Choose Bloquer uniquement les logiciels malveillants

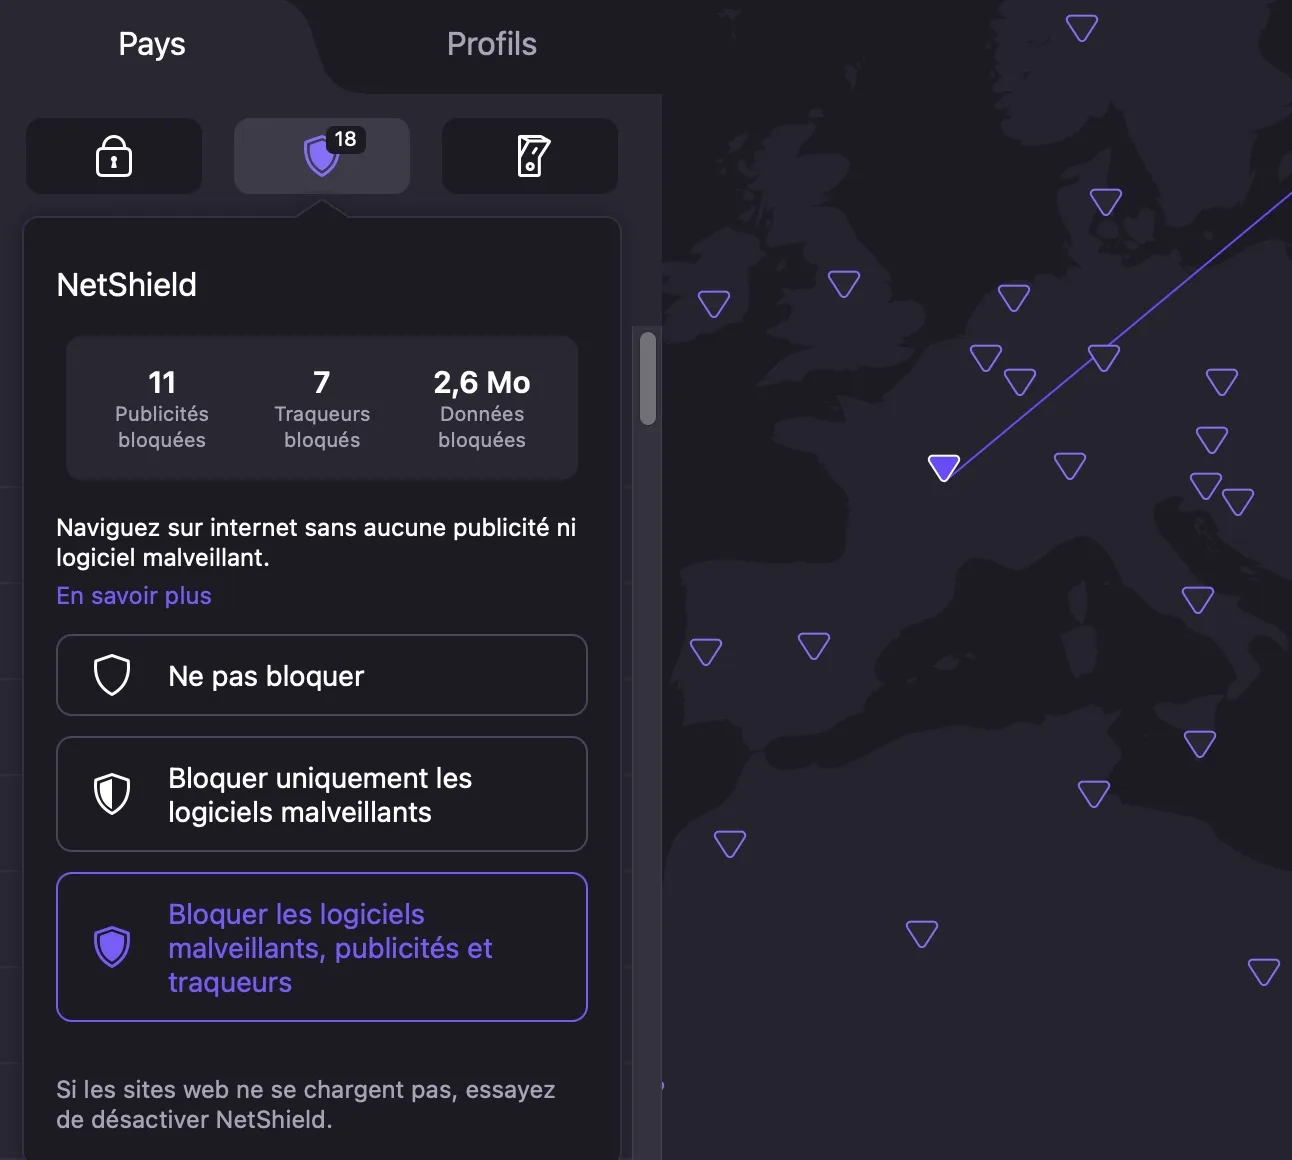pos(322,794)
